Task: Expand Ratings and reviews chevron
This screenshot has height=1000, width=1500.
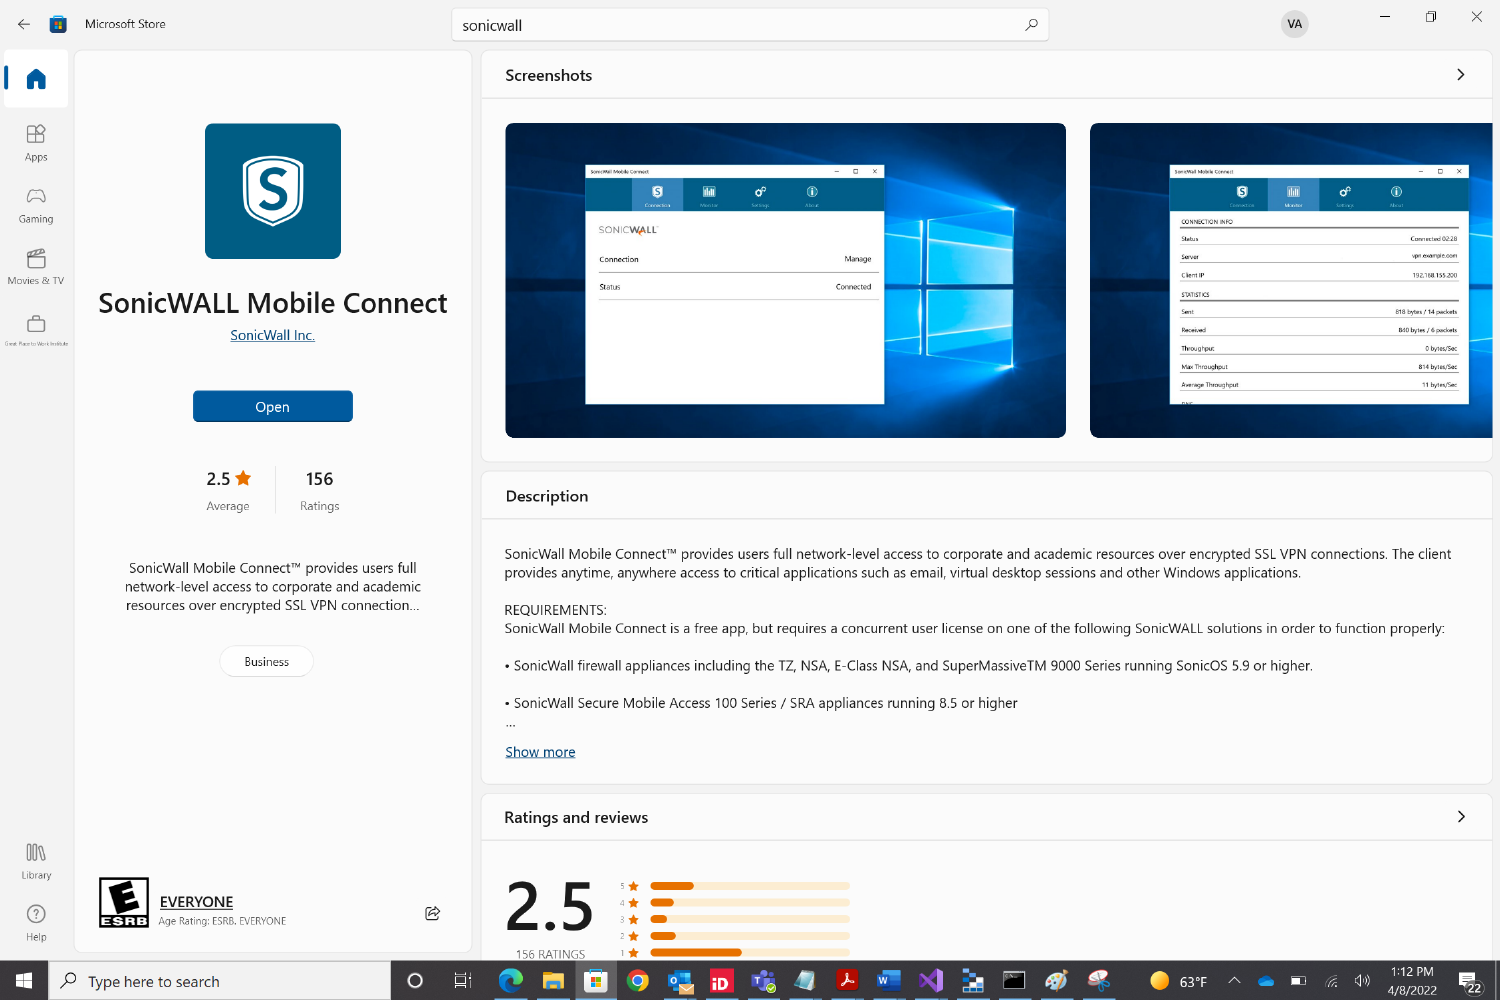Action: pos(1460,817)
